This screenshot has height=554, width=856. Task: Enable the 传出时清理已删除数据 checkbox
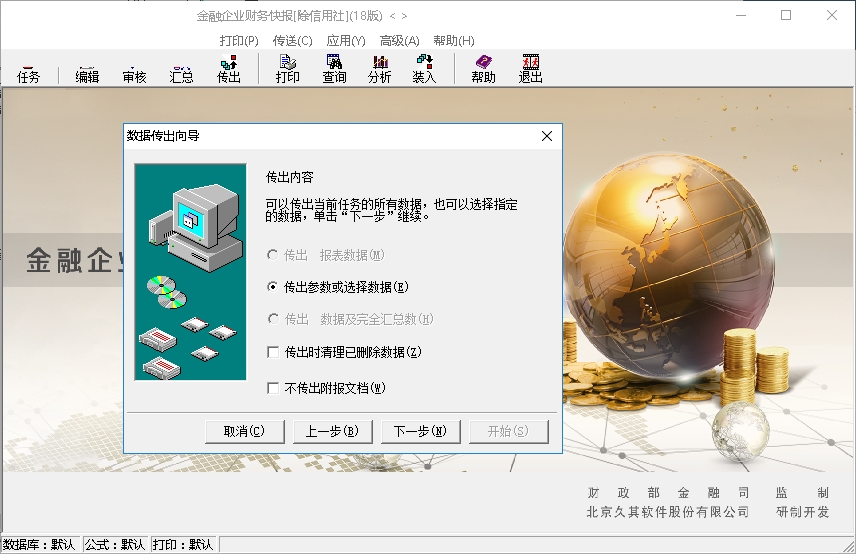(273, 352)
